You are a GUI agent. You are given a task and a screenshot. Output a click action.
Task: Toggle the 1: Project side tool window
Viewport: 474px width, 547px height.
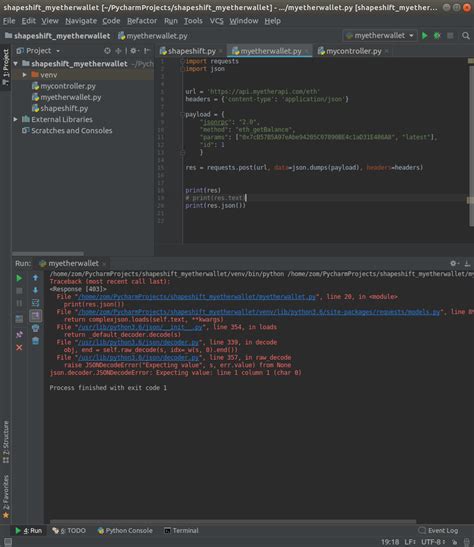point(6,67)
